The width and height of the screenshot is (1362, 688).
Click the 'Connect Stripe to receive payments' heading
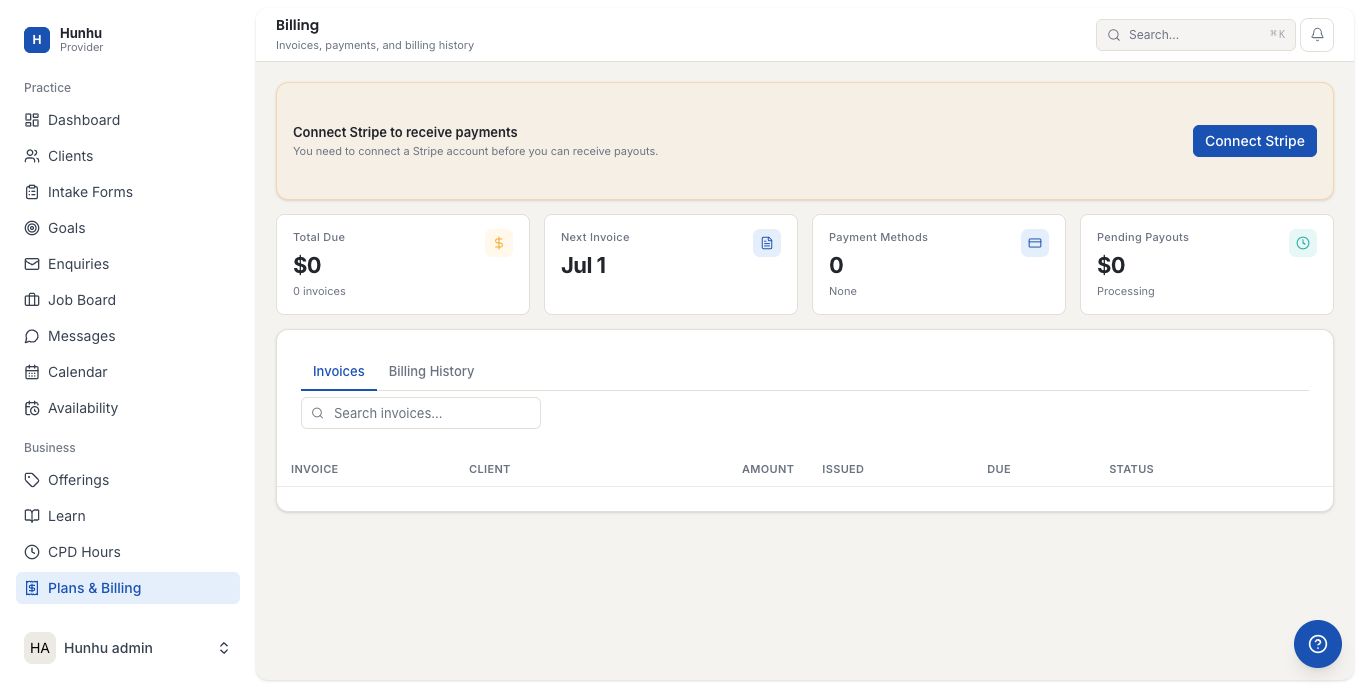[x=405, y=132]
